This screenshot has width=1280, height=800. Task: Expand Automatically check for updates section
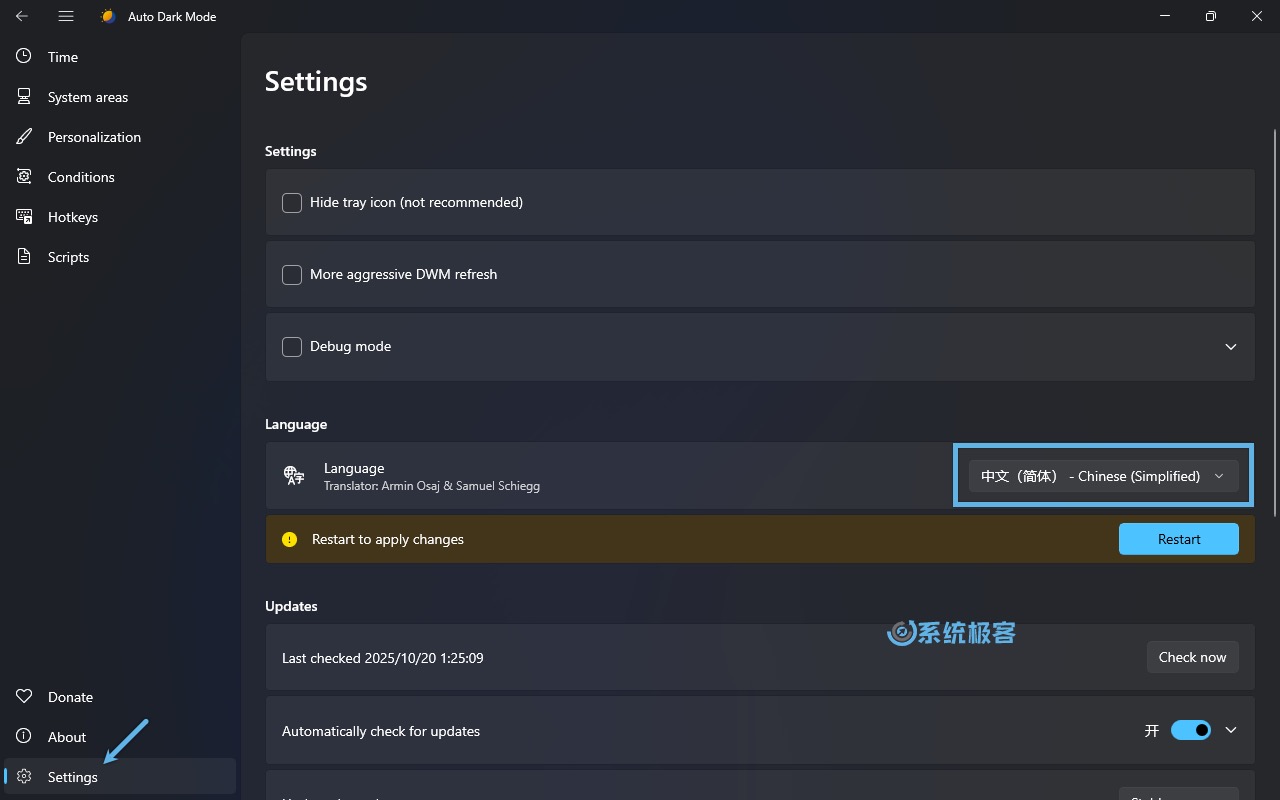click(1230, 730)
